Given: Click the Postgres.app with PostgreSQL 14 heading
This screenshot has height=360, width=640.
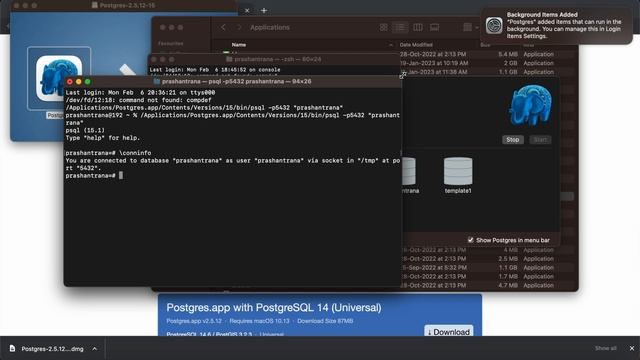Looking at the screenshot, I should (x=274, y=307).
